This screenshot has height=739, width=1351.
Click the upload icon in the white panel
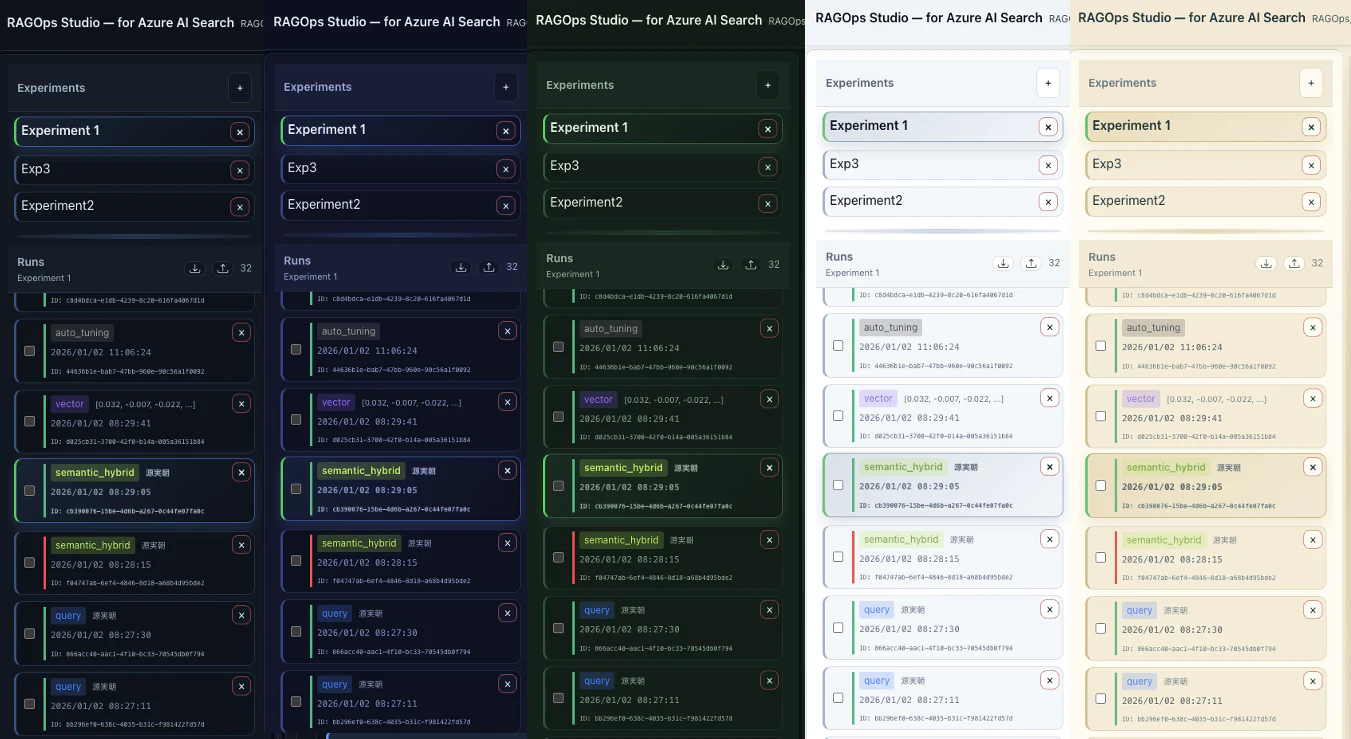[x=1031, y=263]
